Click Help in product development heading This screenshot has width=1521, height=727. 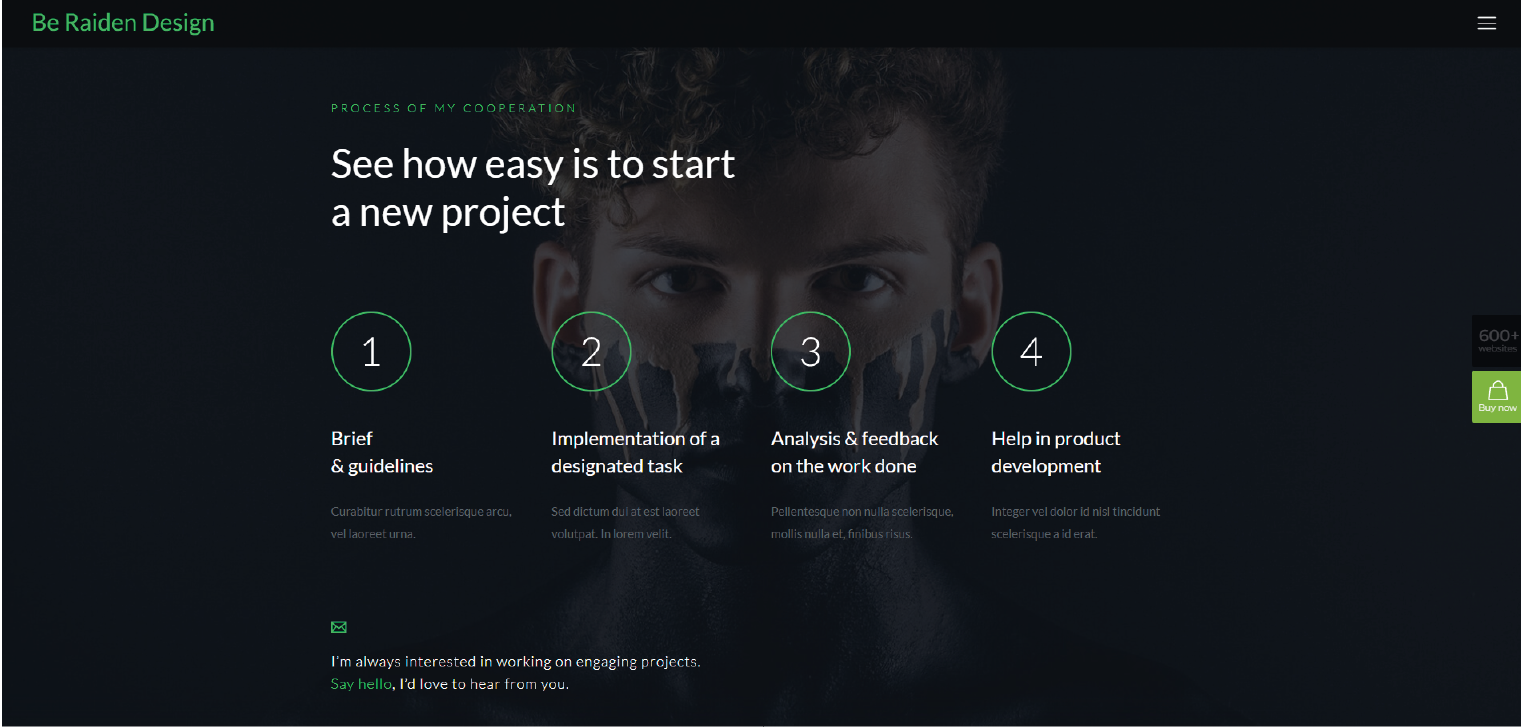pyautogui.click(x=1056, y=452)
